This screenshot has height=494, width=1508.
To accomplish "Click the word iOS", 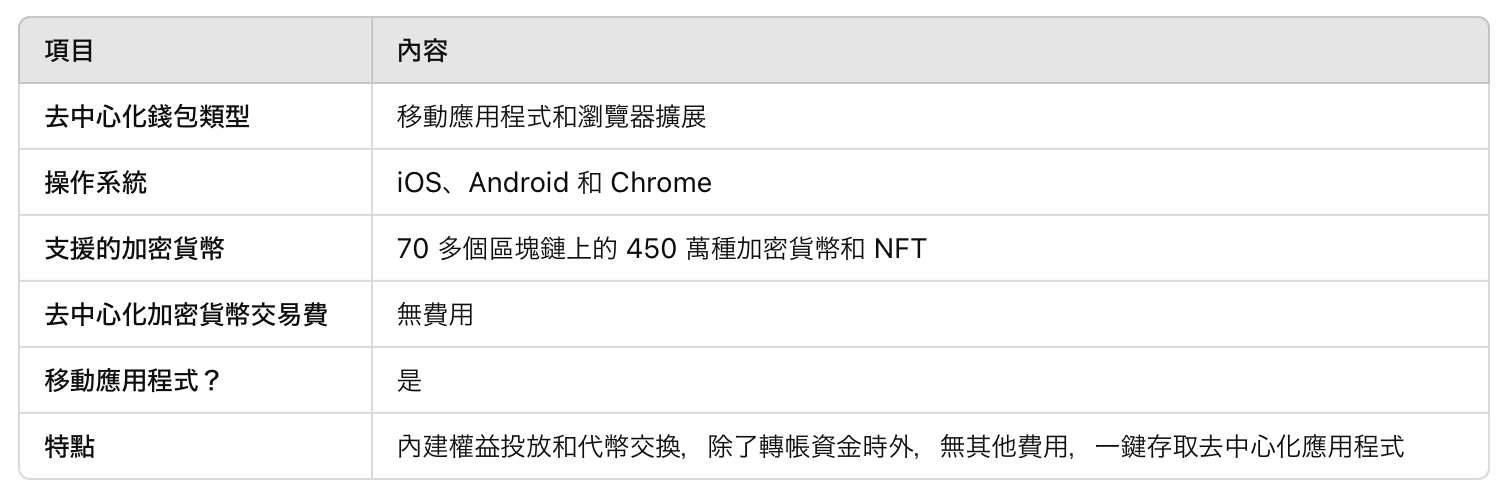I will [x=422, y=183].
